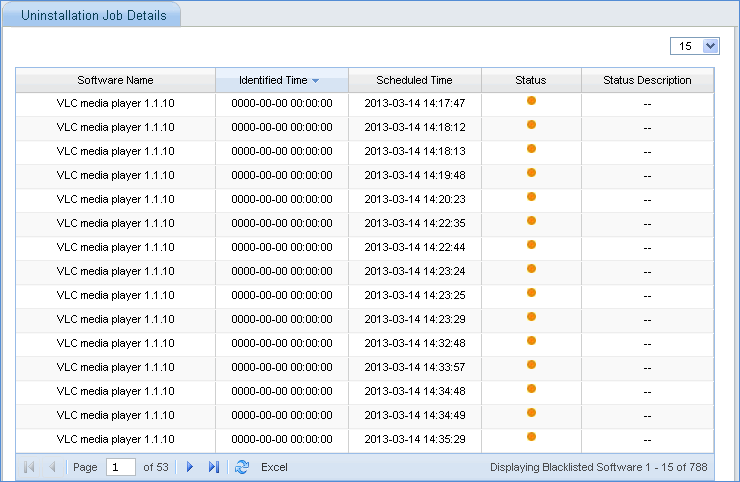Click status dot for 14:34:49 row
This screenshot has width=740, height=482.
click(531, 413)
